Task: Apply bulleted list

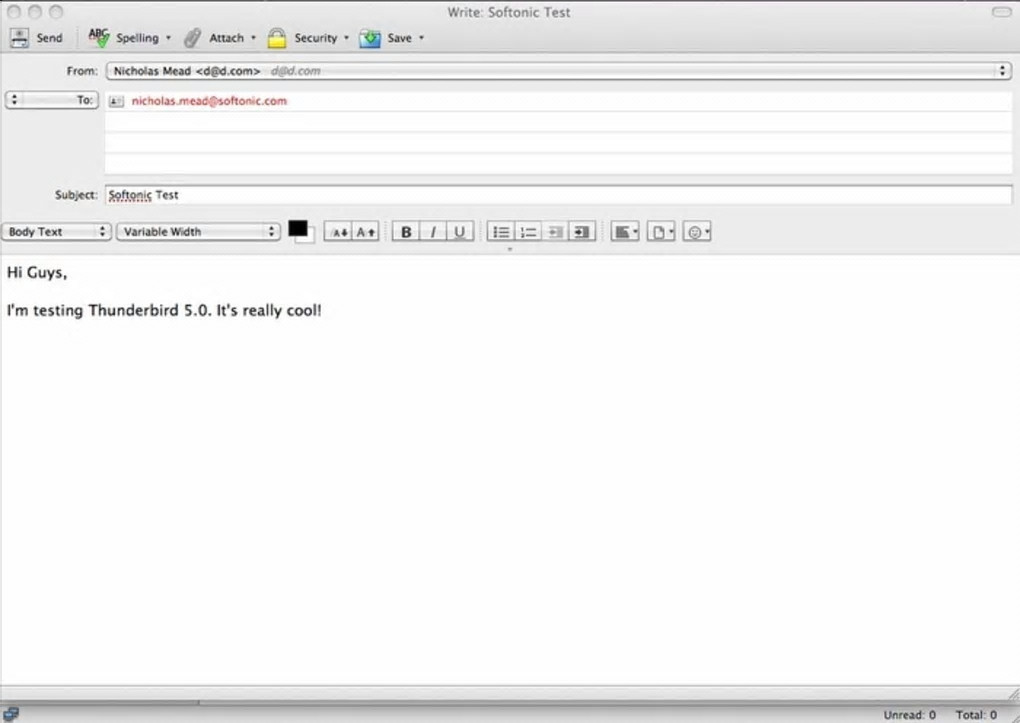Action: click(500, 232)
